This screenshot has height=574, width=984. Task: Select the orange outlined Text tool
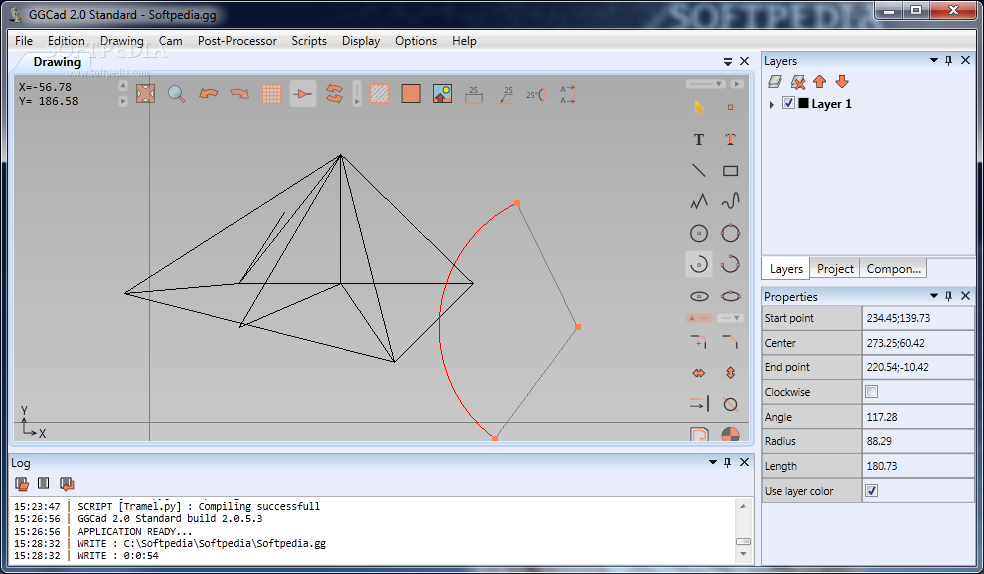tap(730, 139)
